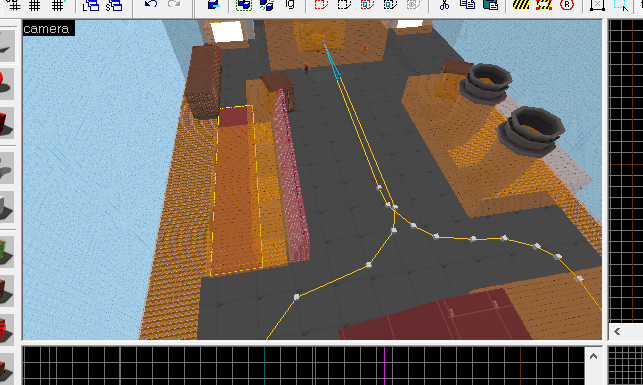
Task: Open the camera view type label menu
Action: coord(46,29)
